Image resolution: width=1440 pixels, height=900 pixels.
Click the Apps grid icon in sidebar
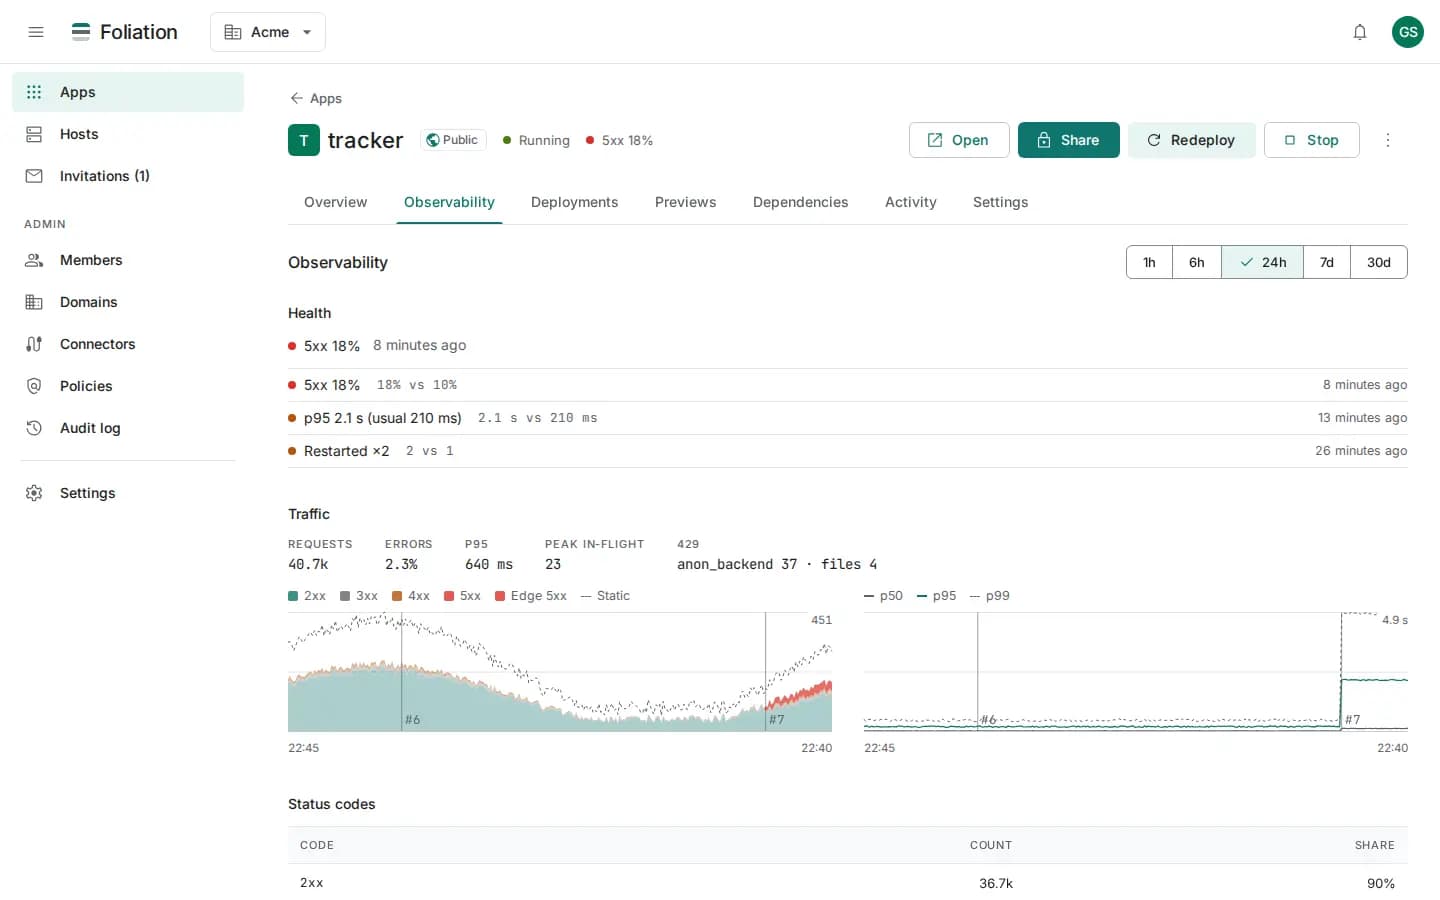34,92
